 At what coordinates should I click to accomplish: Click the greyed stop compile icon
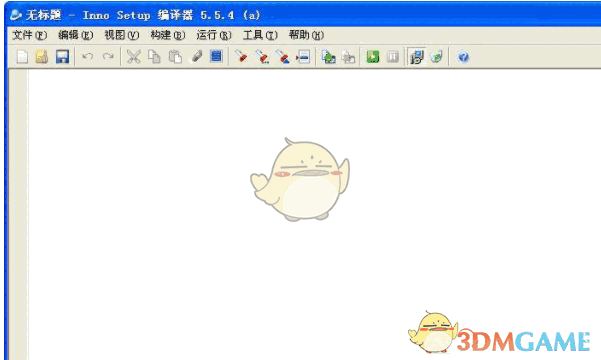pyautogui.click(x=348, y=57)
